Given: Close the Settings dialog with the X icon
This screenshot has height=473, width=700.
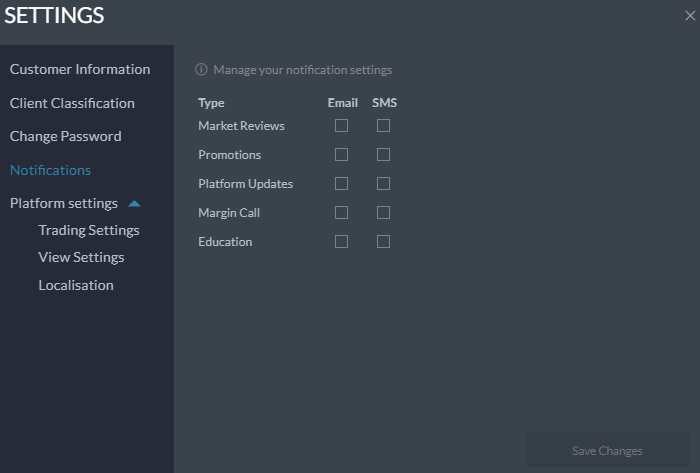Looking at the screenshot, I should click(690, 16).
